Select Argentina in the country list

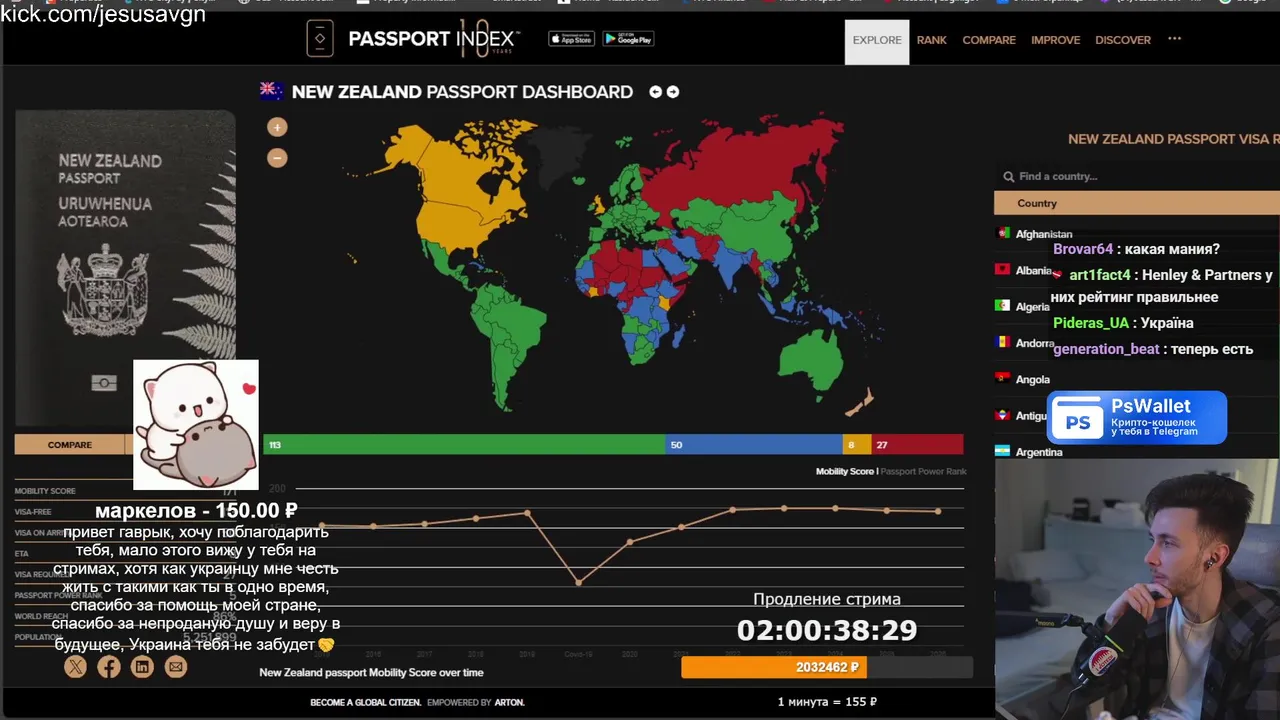[x=1039, y=452]
